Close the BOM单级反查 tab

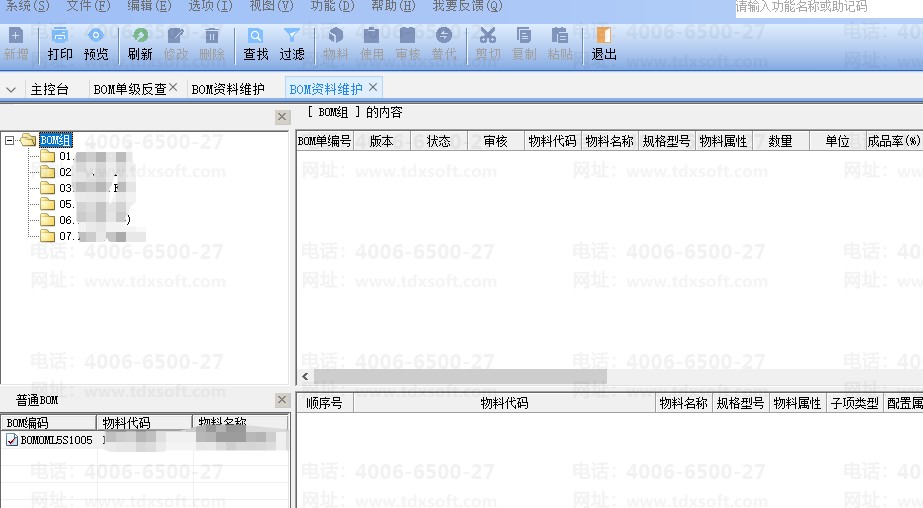point(173,88)
